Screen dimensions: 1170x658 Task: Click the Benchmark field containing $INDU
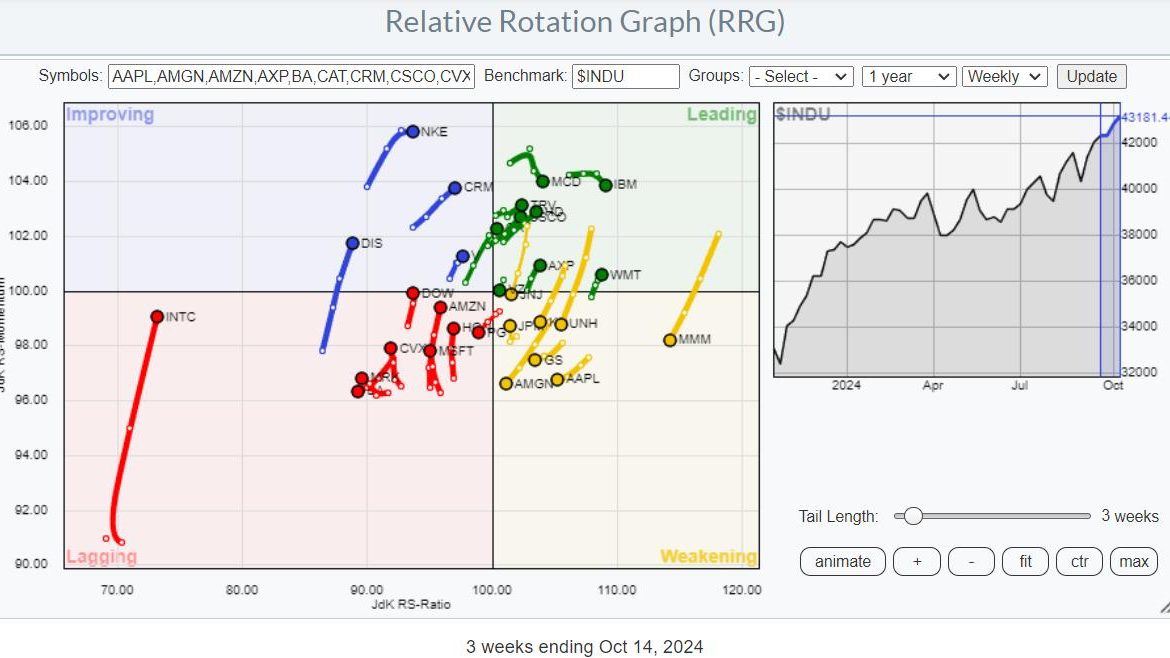click(x=625, y=76)
